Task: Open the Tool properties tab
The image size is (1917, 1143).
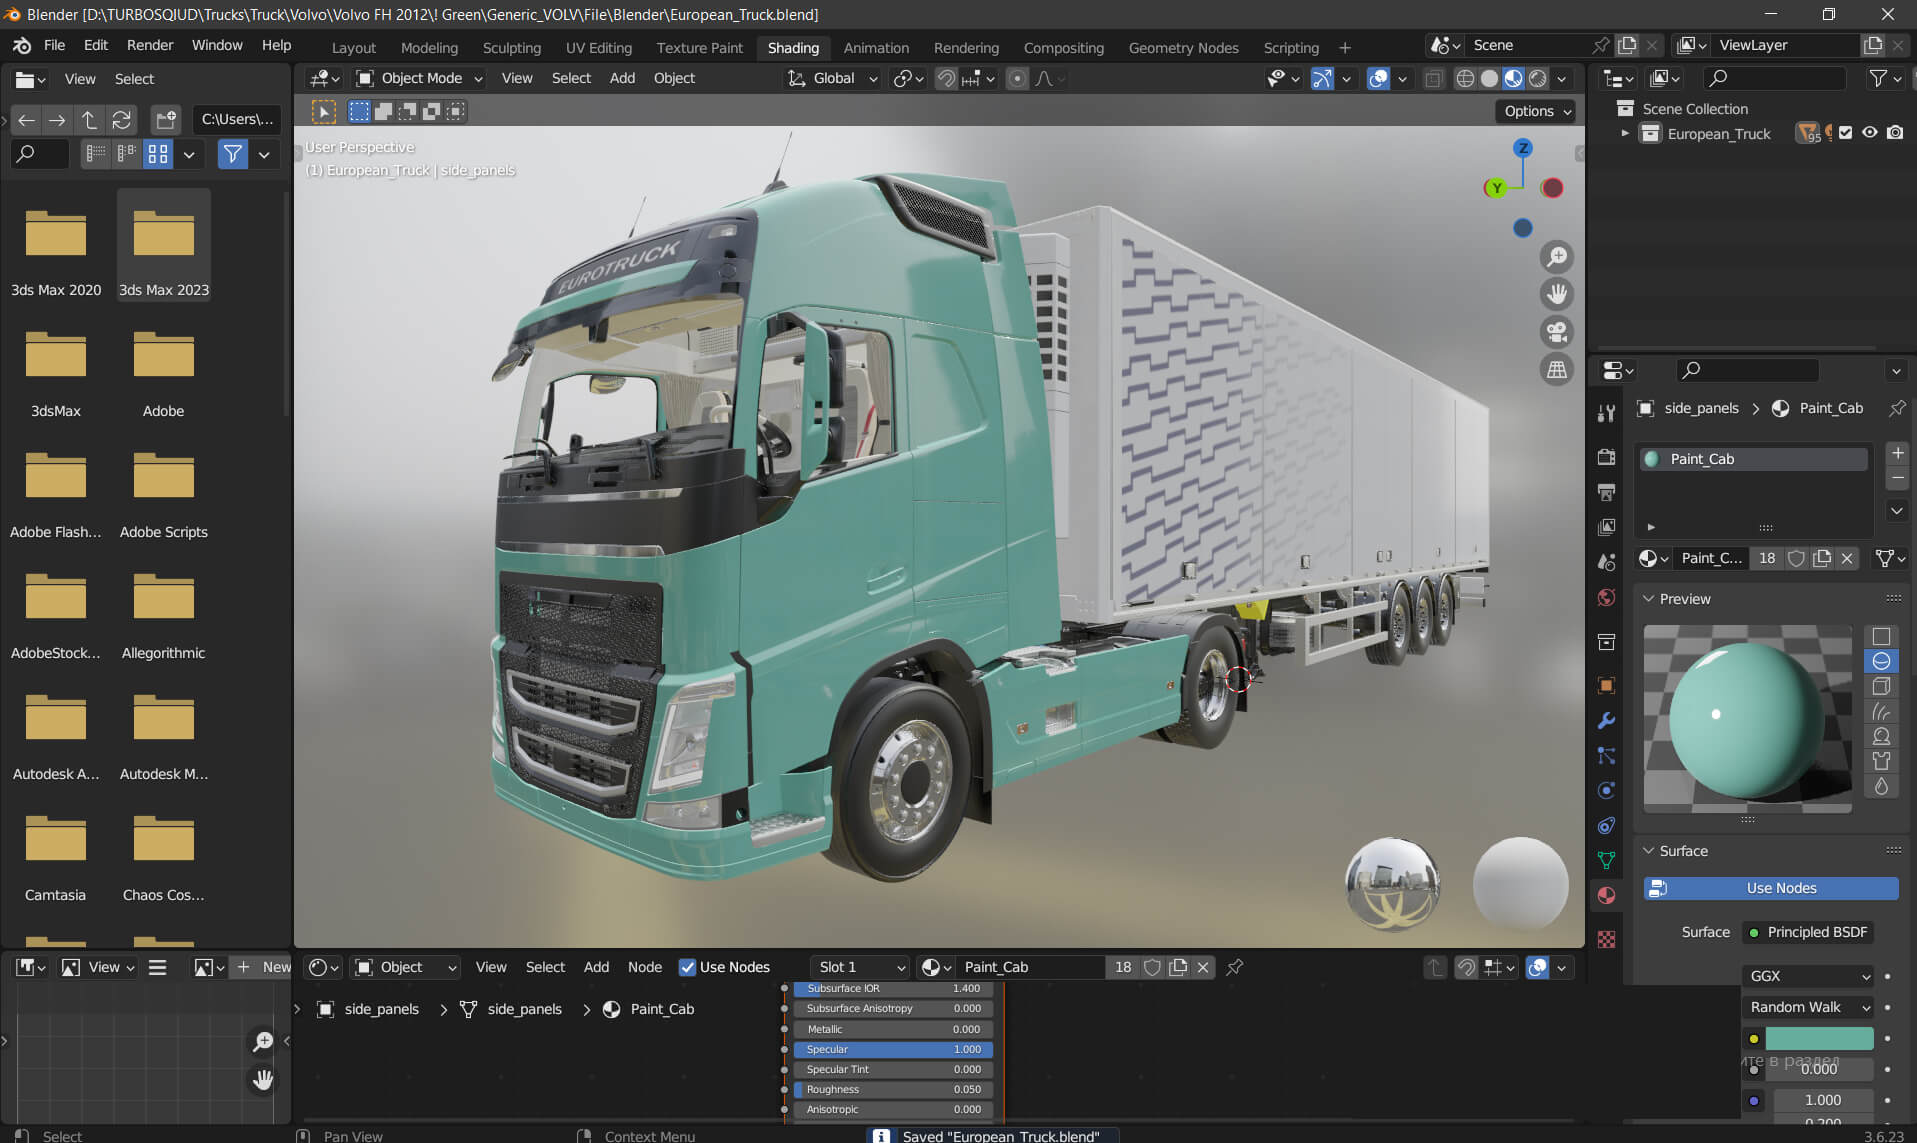Action: click(1606, 414)
